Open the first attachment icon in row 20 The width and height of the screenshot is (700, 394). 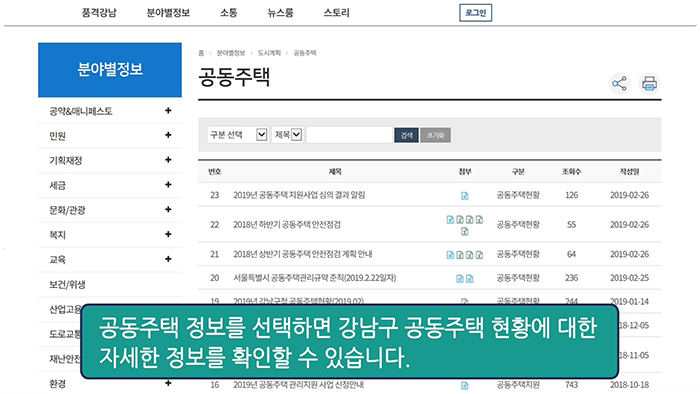point(460,278)
